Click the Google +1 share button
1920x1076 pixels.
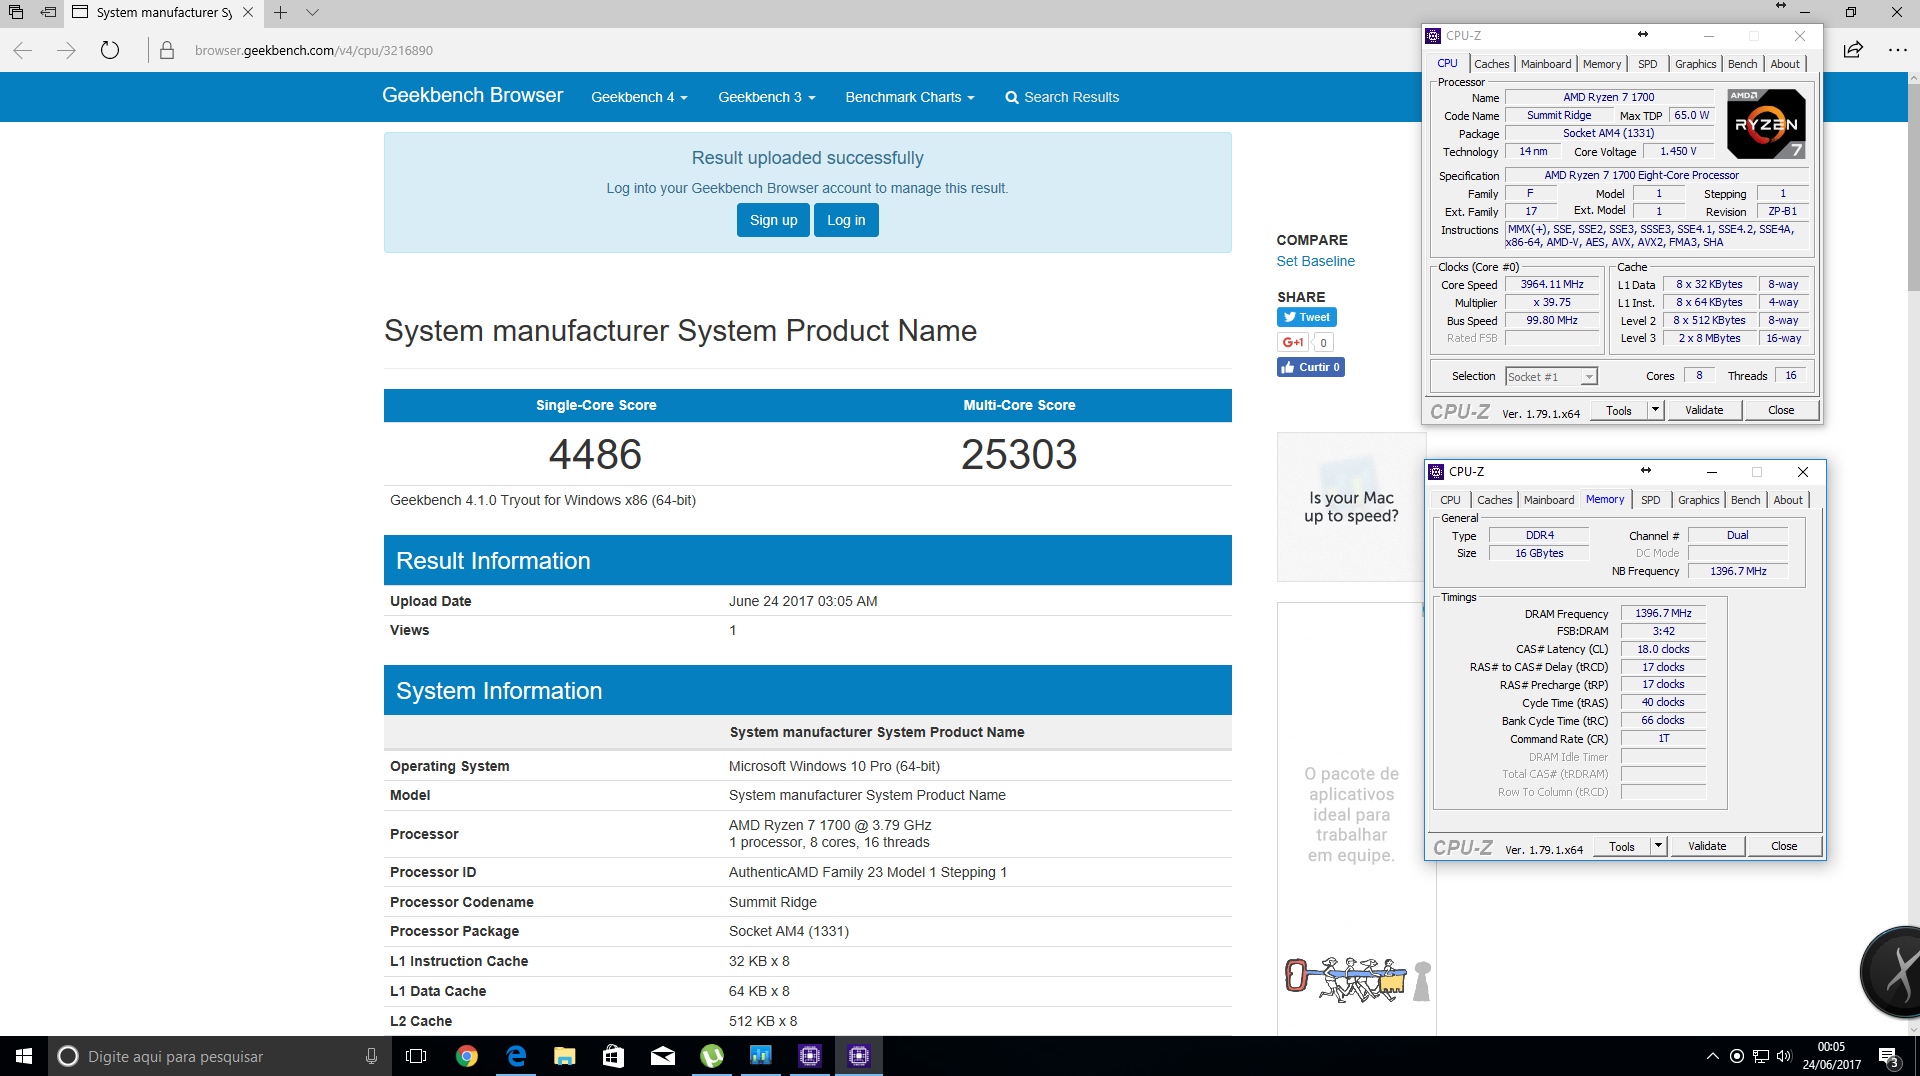point(1292,342)
